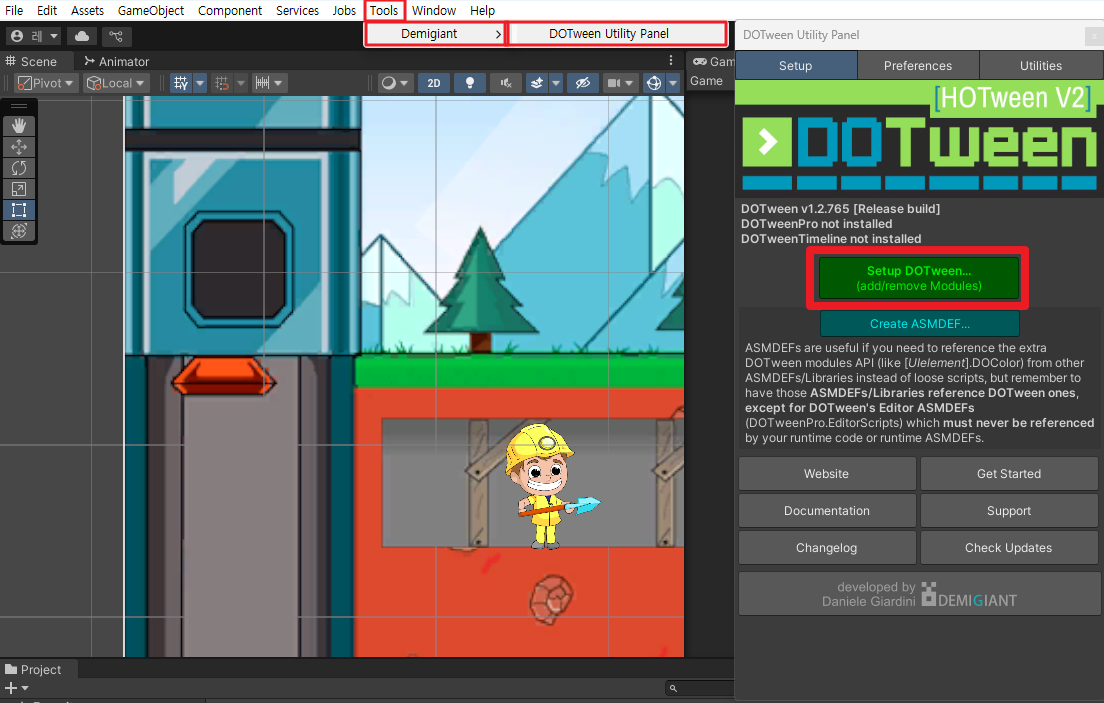The width and height of the screenshot is (1104, 703).
Task: Toggle scene lighting bulb button
Action: (x=470, y=83)
